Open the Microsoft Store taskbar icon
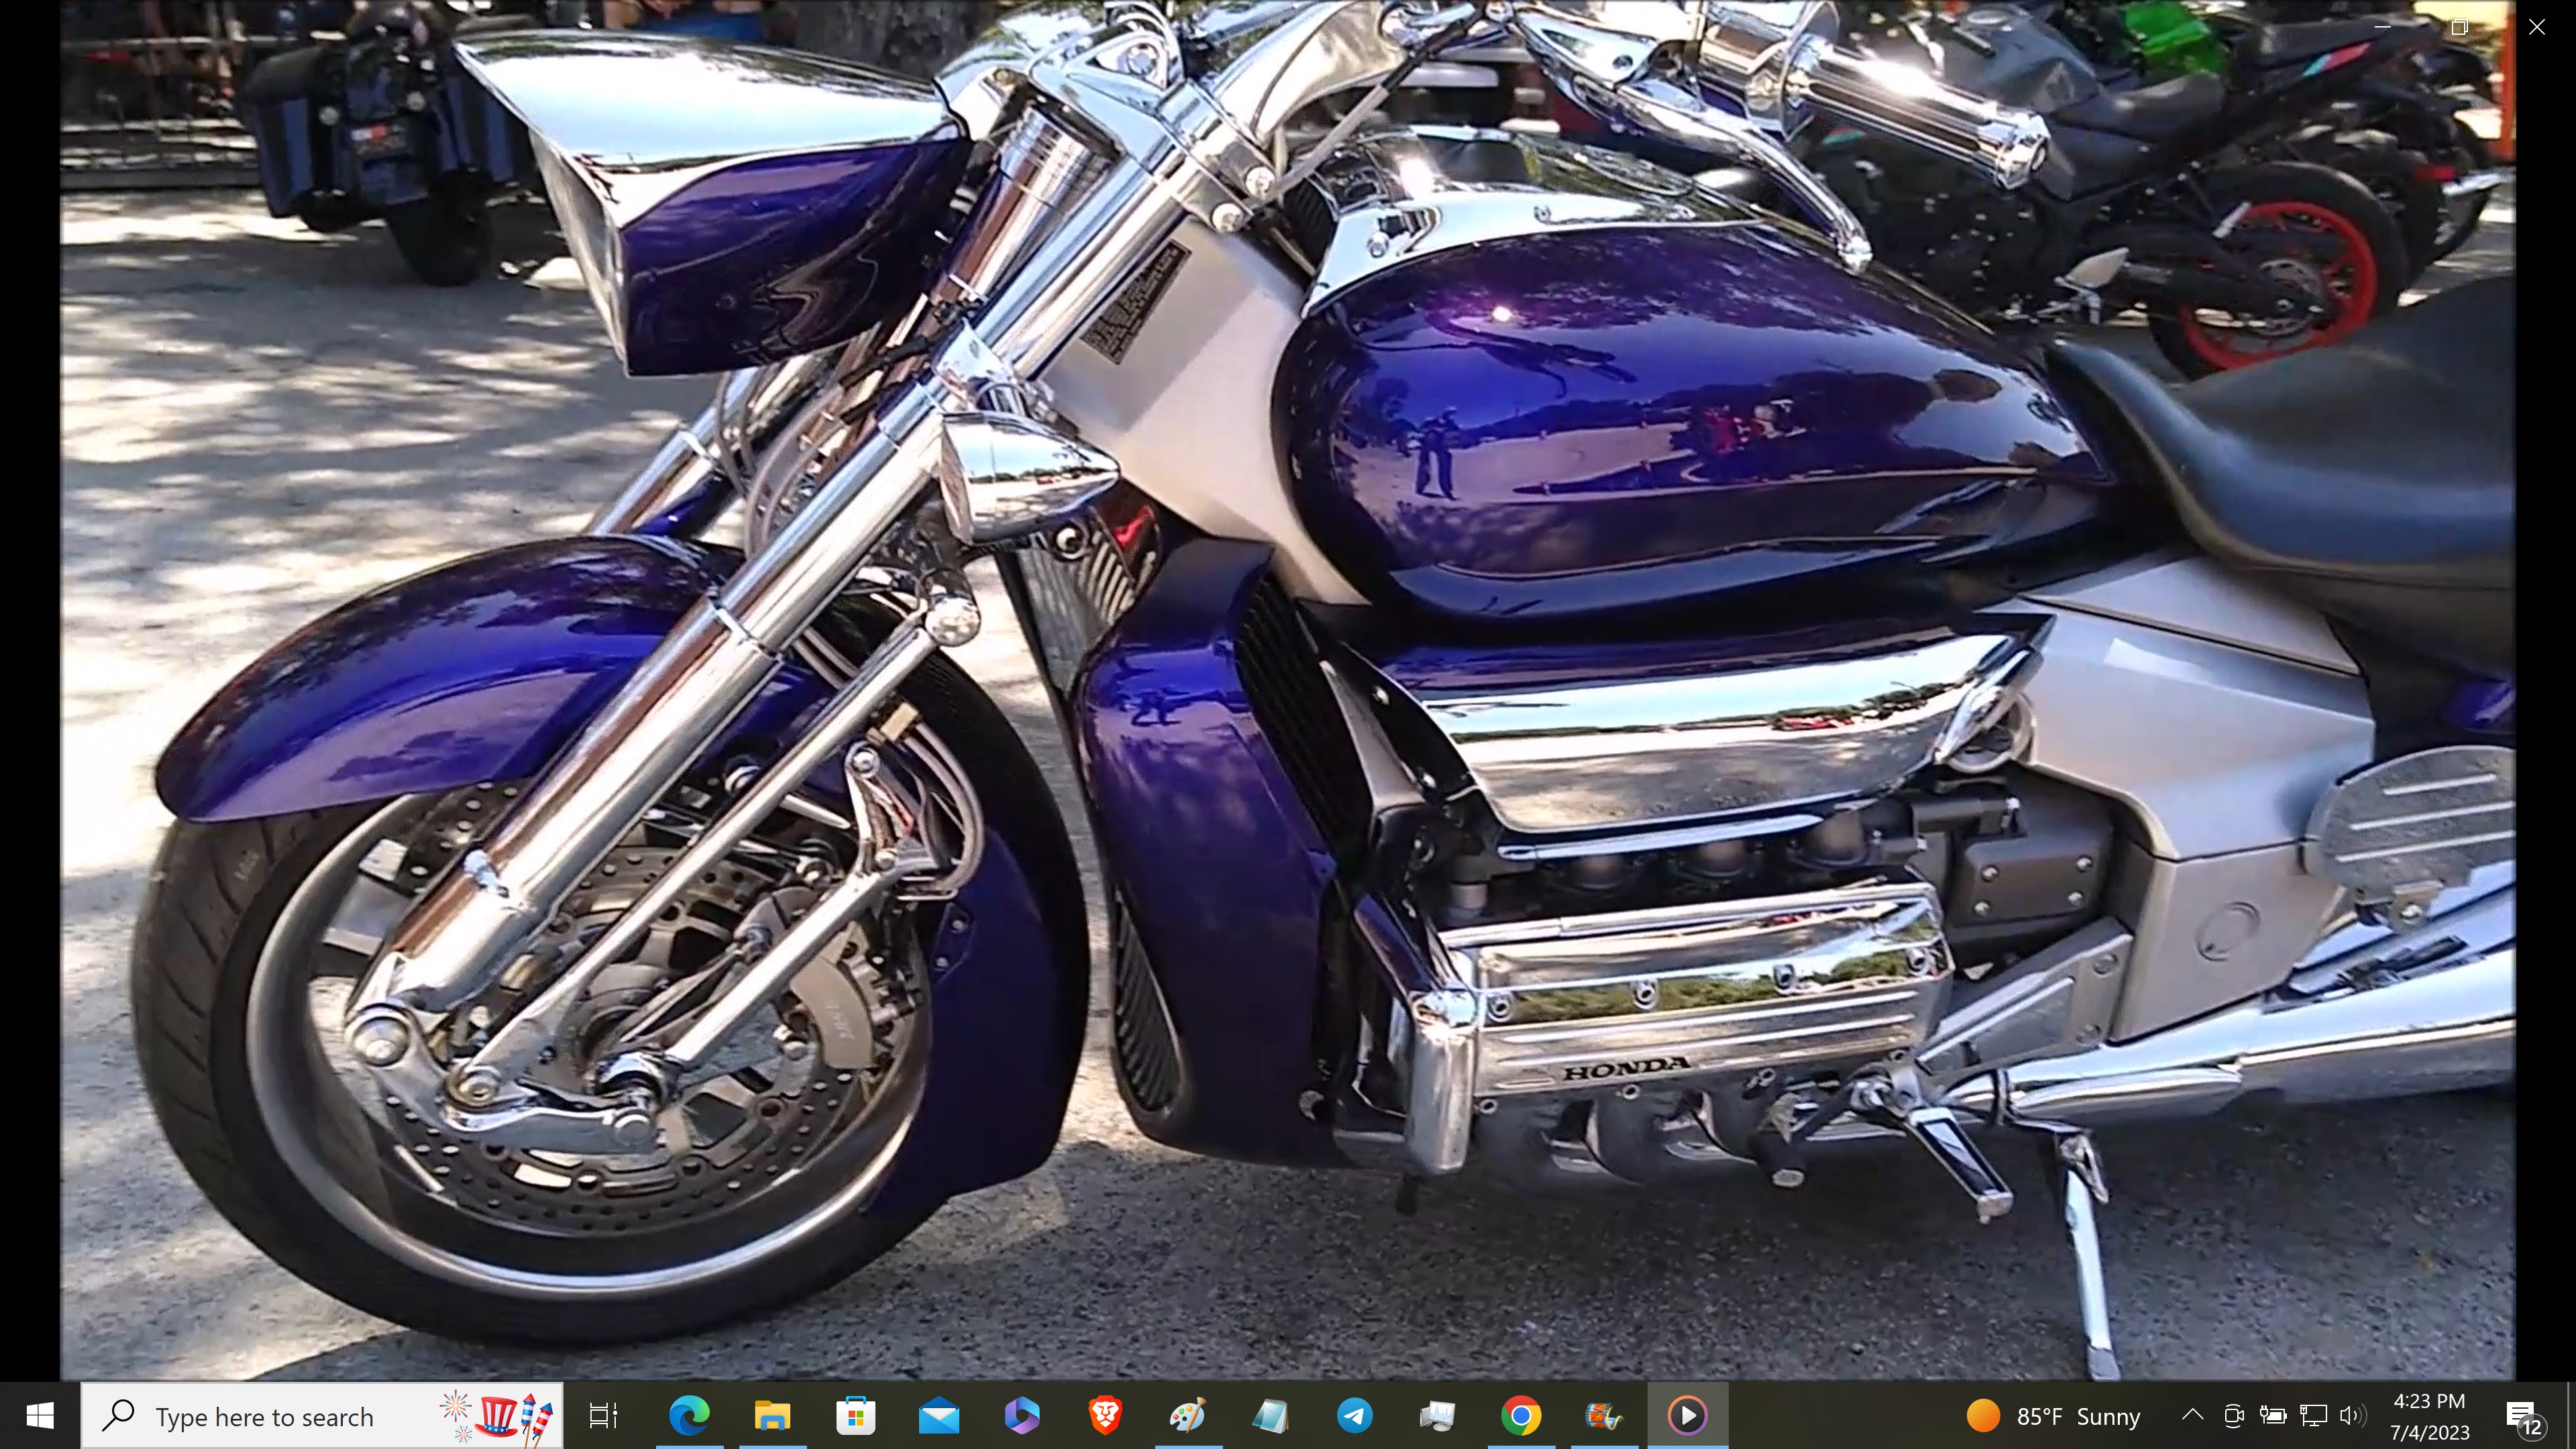The height and width of the screenshot is (1449, 2576). (x=855, y=1415)
